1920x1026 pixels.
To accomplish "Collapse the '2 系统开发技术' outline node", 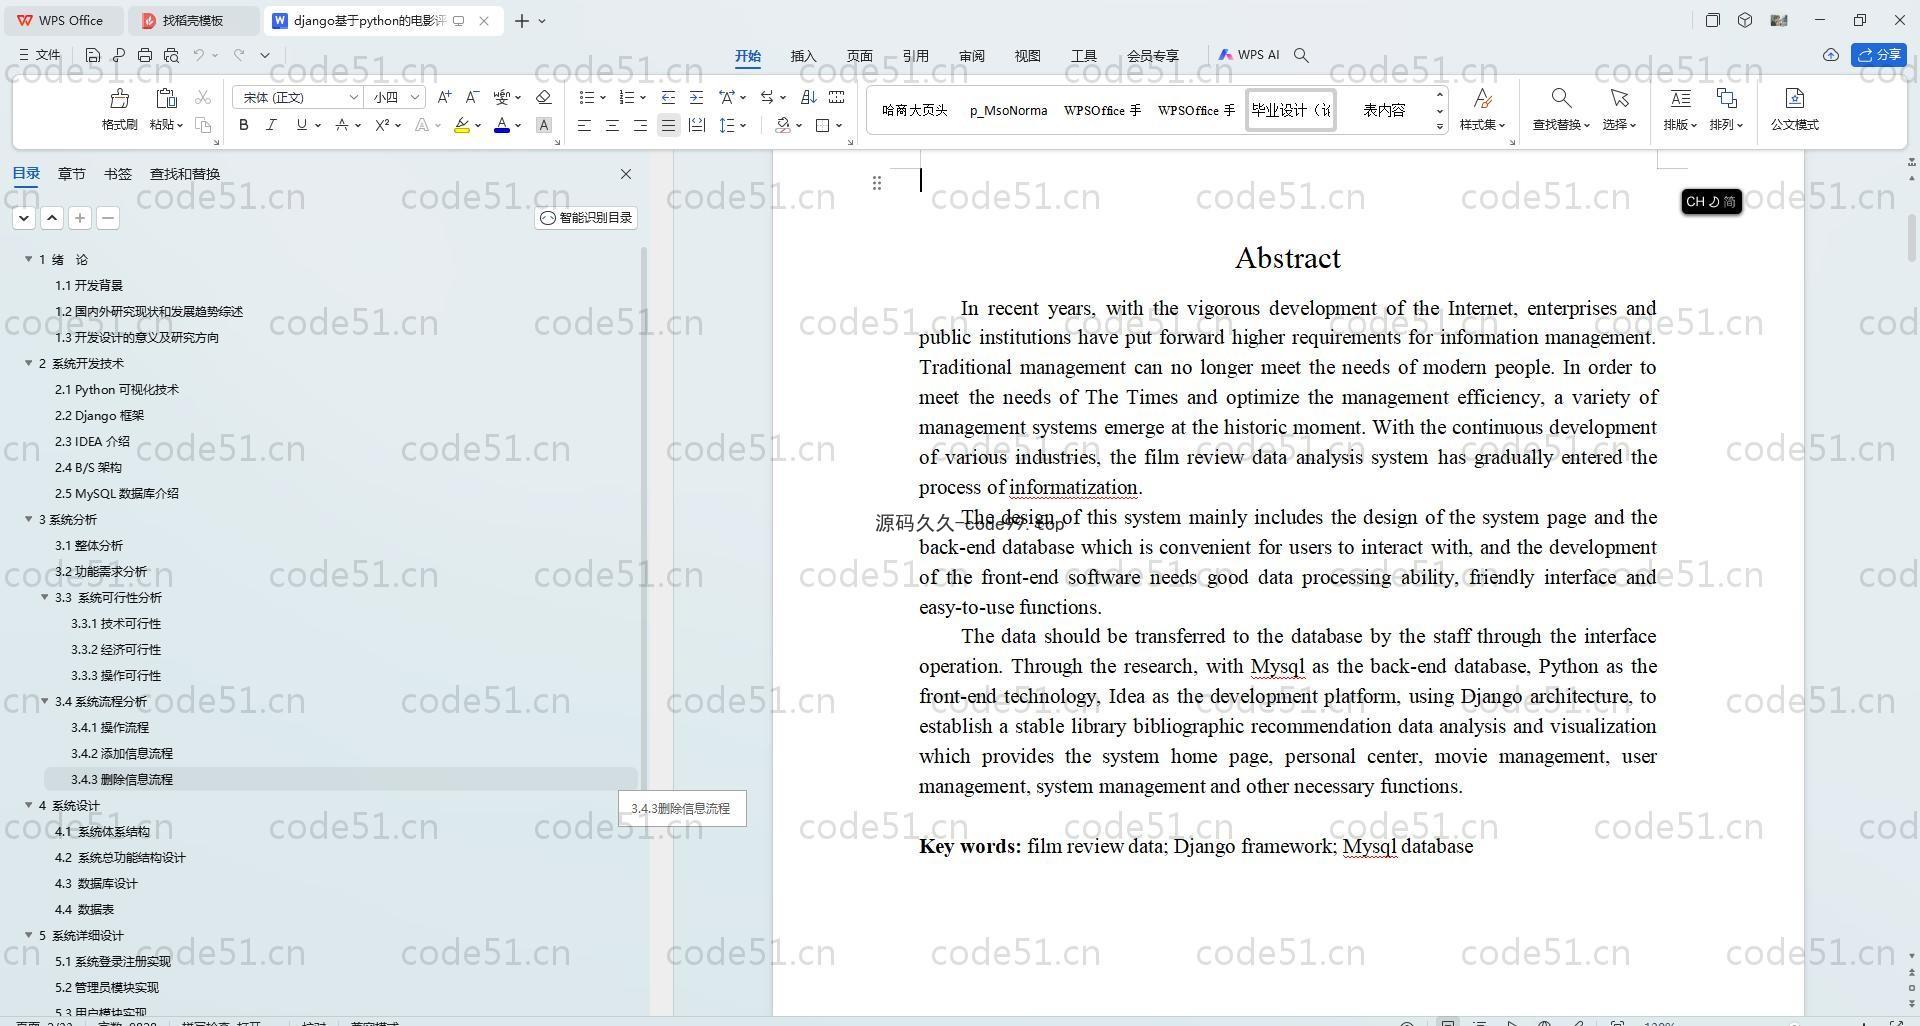I will 28,362.
